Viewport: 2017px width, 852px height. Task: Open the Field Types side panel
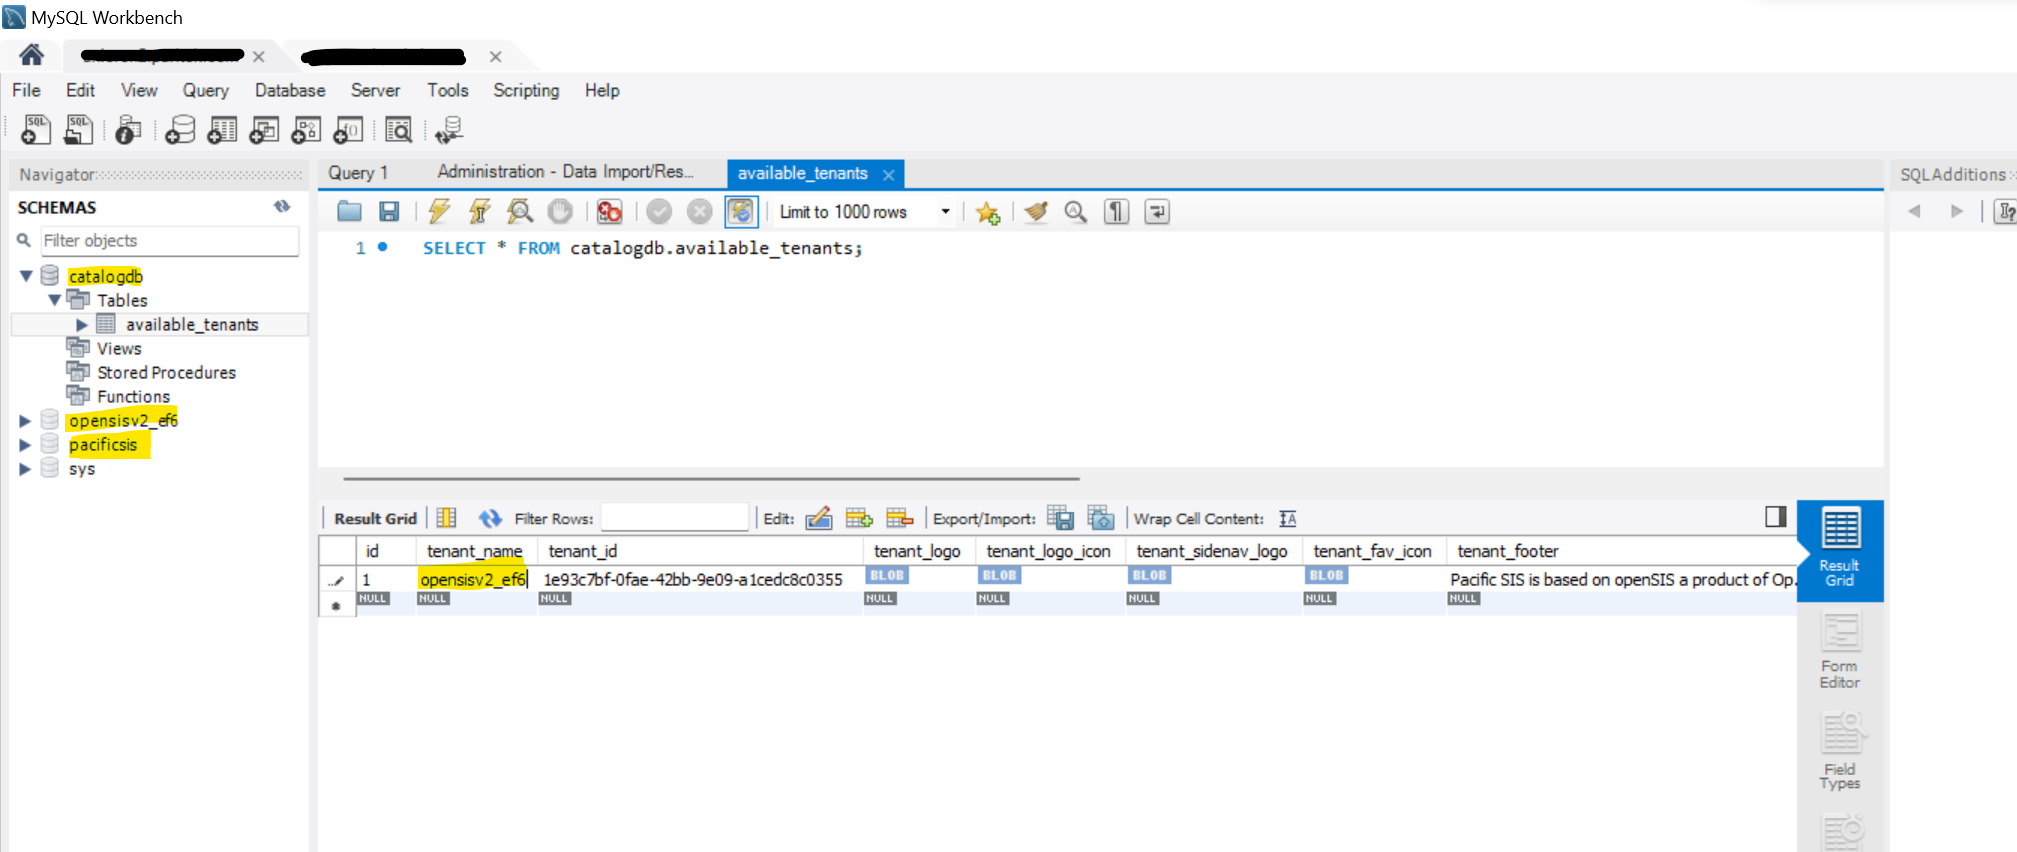(1839, 751)
